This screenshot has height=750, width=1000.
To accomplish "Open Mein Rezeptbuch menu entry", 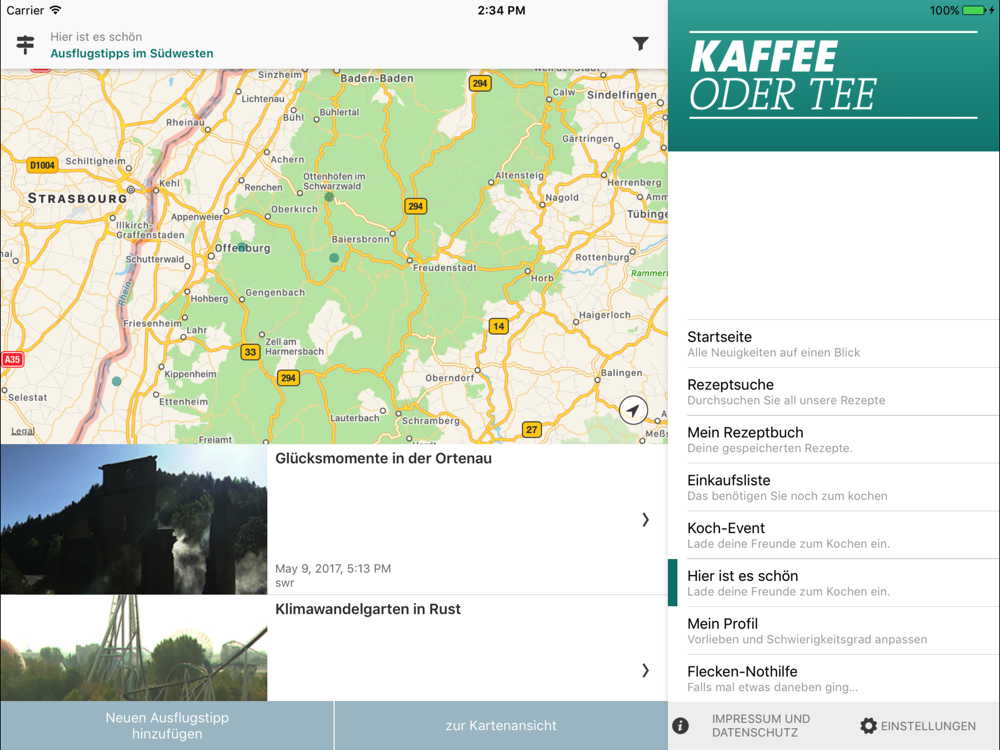I will (834, 439).
